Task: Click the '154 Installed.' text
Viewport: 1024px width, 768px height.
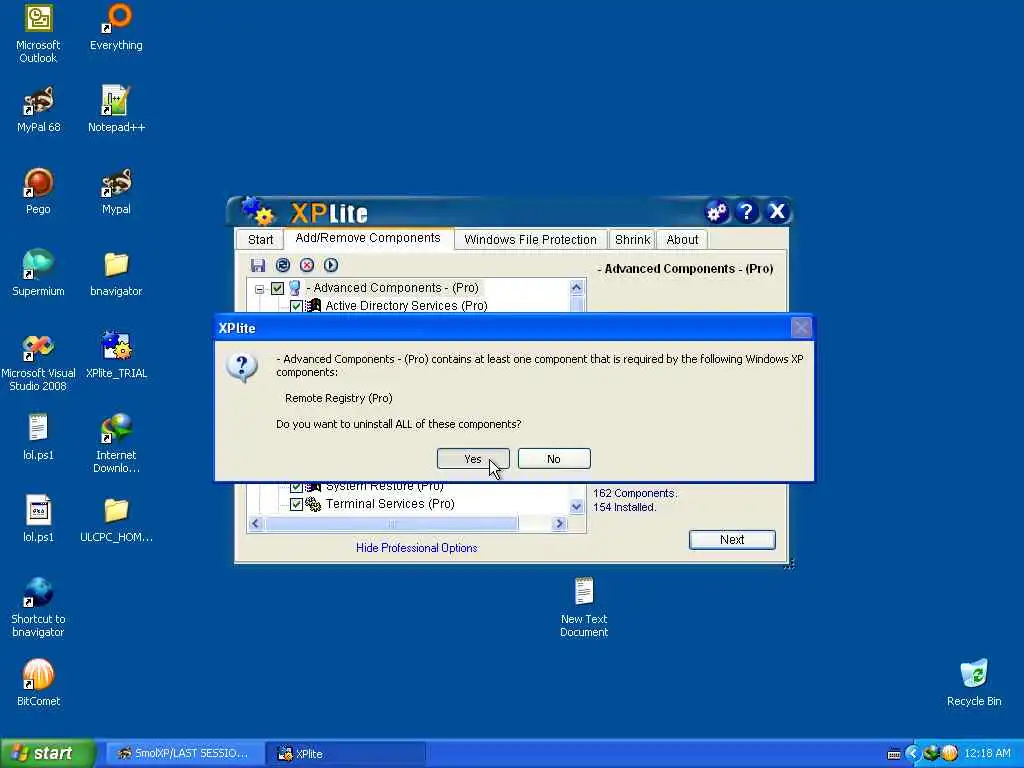Action: click(624, 507)
